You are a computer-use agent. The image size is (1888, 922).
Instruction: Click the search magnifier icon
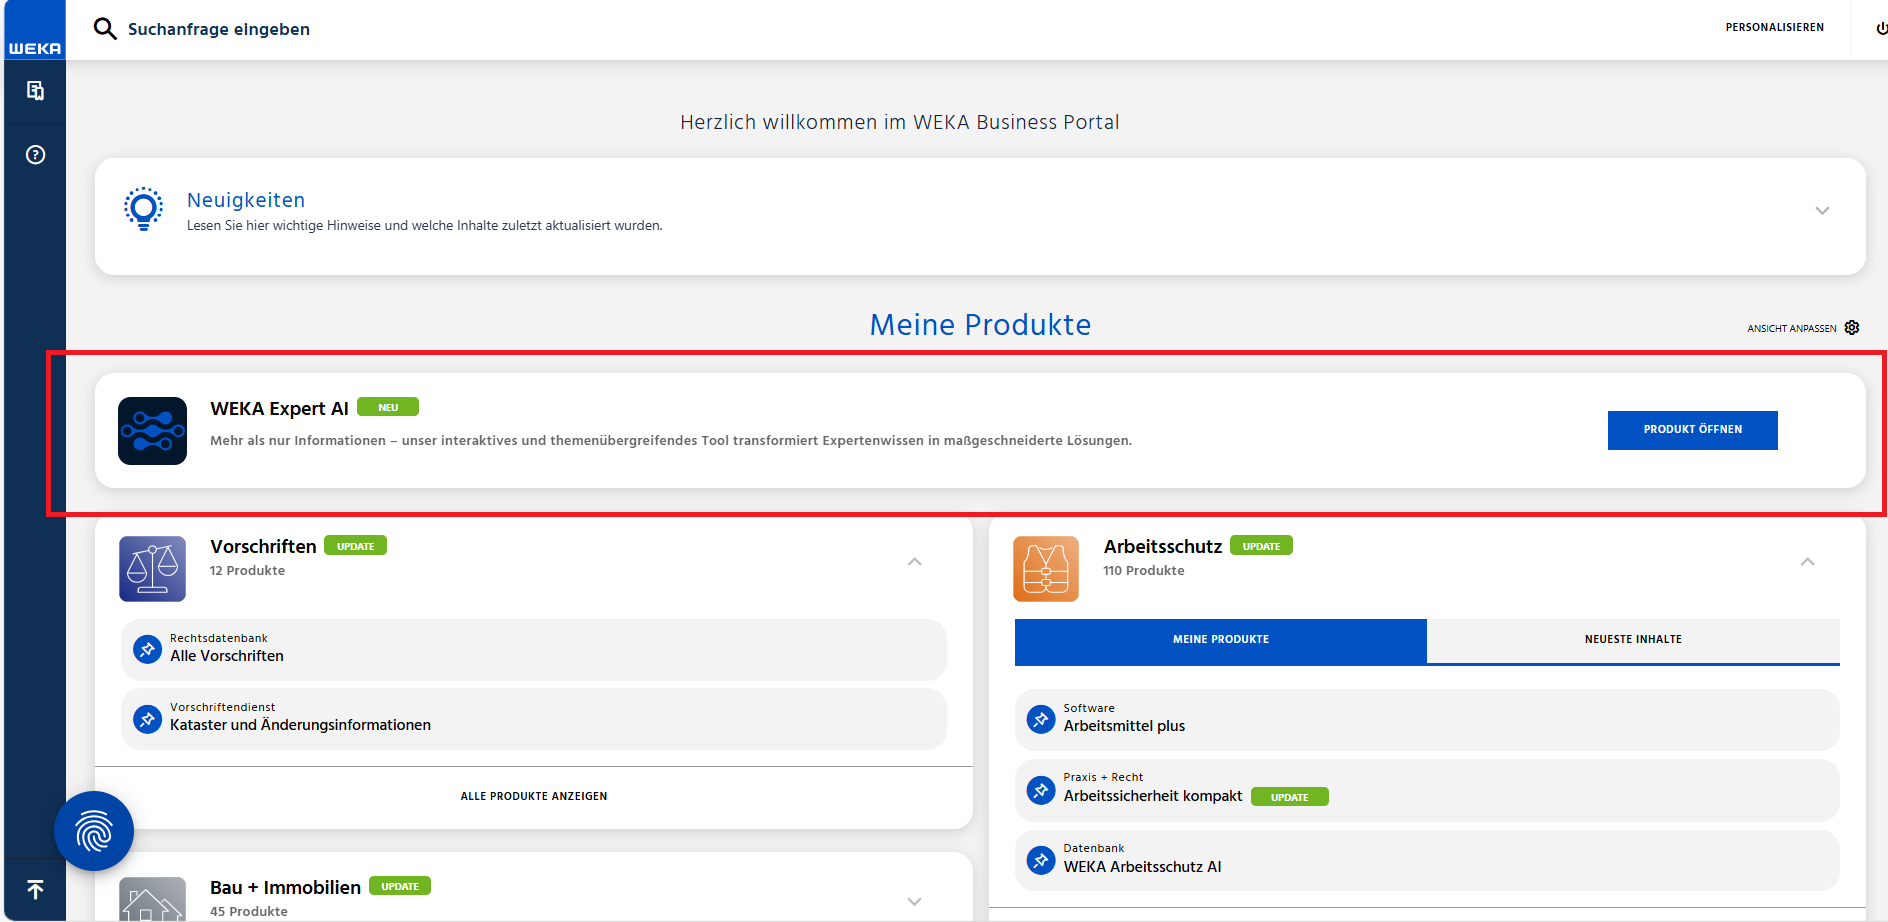pos(105,28)
